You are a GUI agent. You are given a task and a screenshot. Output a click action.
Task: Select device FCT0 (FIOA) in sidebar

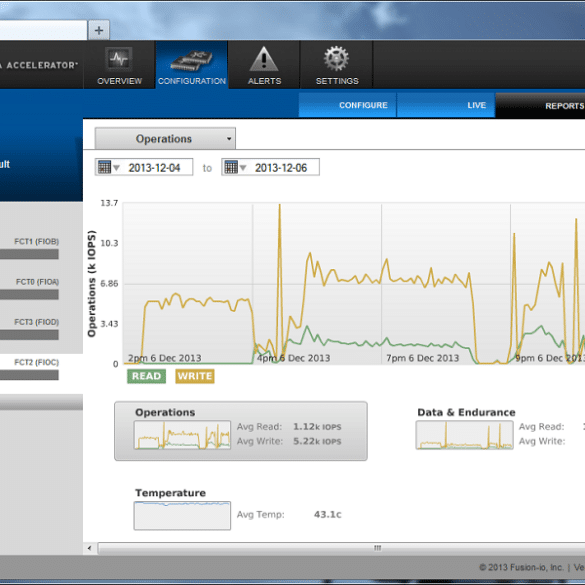pyautogui.click(x=37, y=282)
